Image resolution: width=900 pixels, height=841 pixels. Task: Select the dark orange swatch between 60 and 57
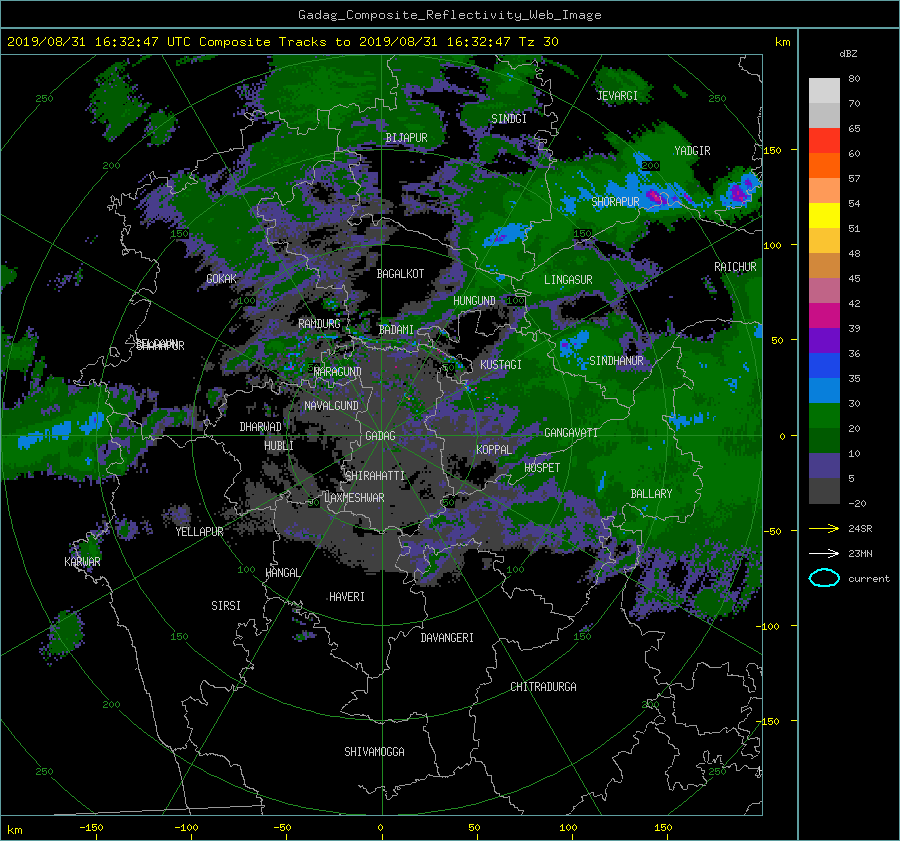coord(824,165)
